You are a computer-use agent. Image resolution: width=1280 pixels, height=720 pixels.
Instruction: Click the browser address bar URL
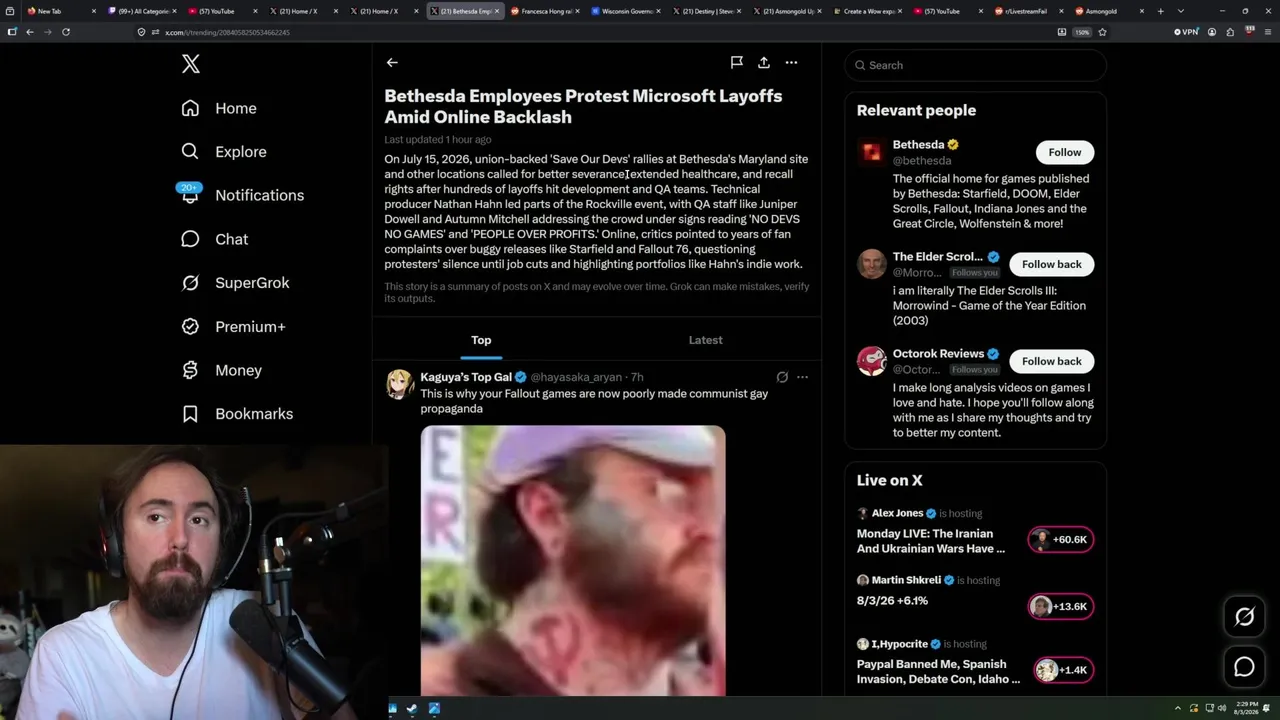pos(227,32)
